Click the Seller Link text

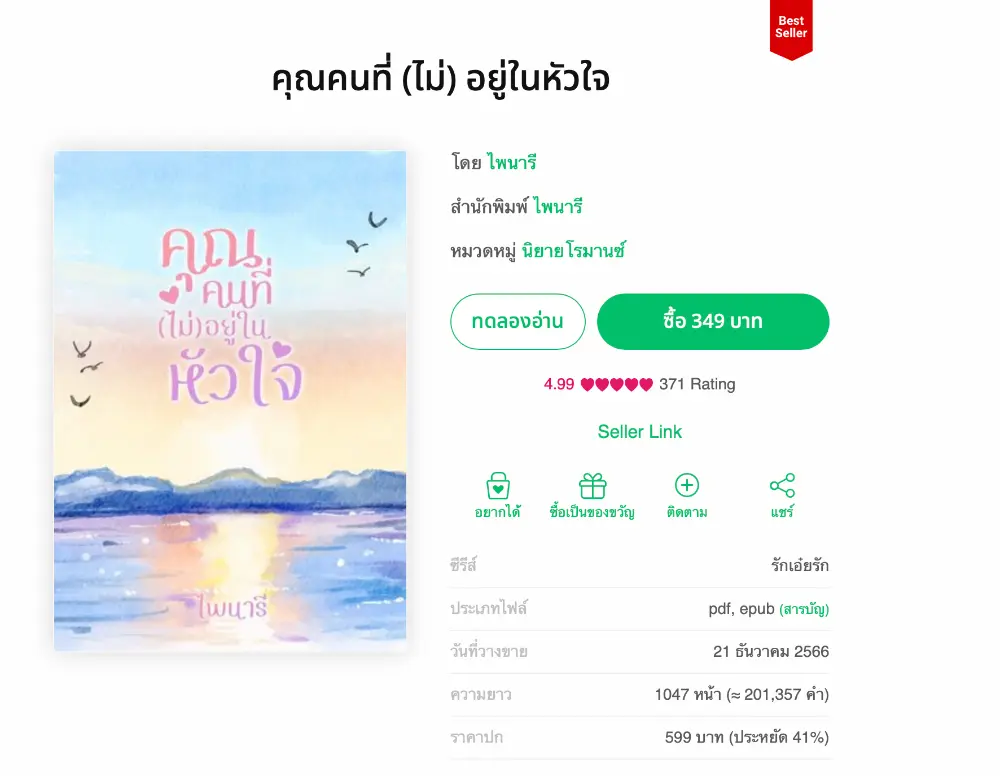point(640,432)
